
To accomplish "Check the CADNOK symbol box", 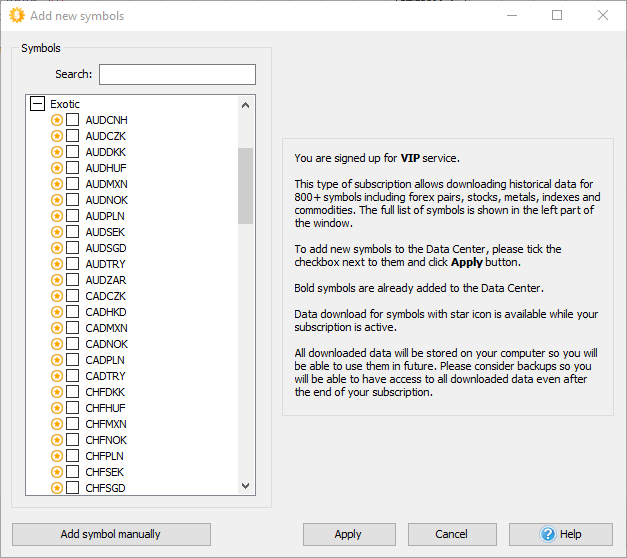I will [73, 344].
